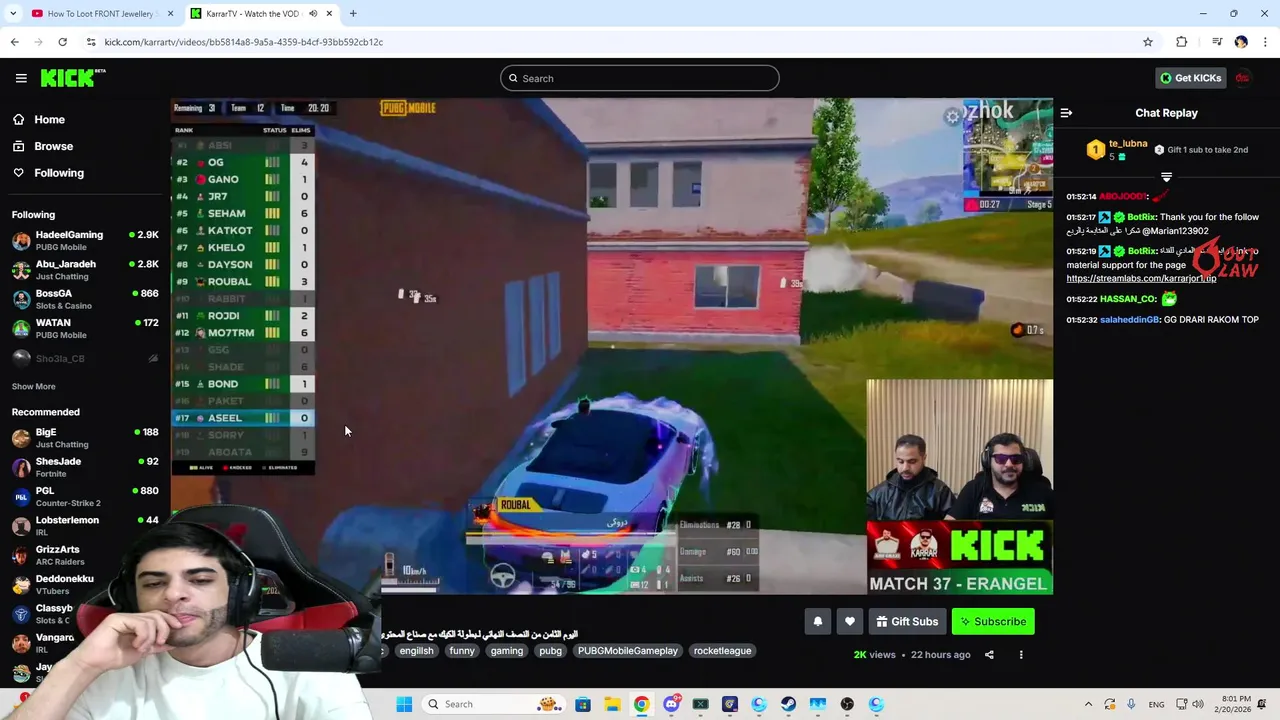The image size is (1280, 720).
Task: Open the tab search dropdown
Action: click(12, 13)
